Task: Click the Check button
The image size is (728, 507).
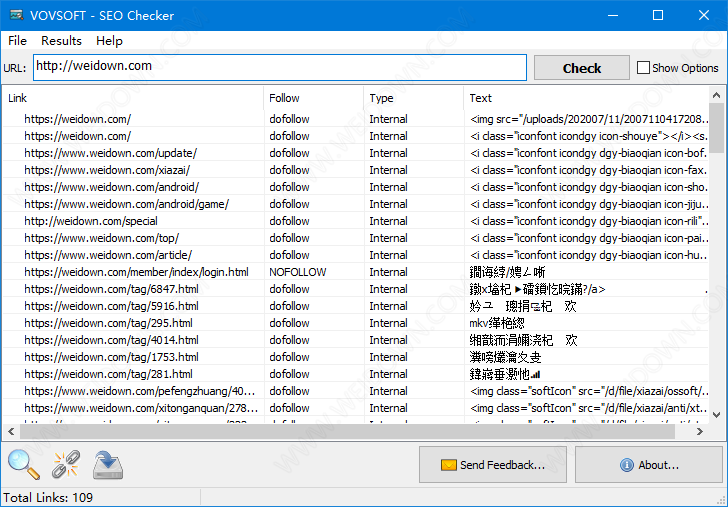Action: 582,68
